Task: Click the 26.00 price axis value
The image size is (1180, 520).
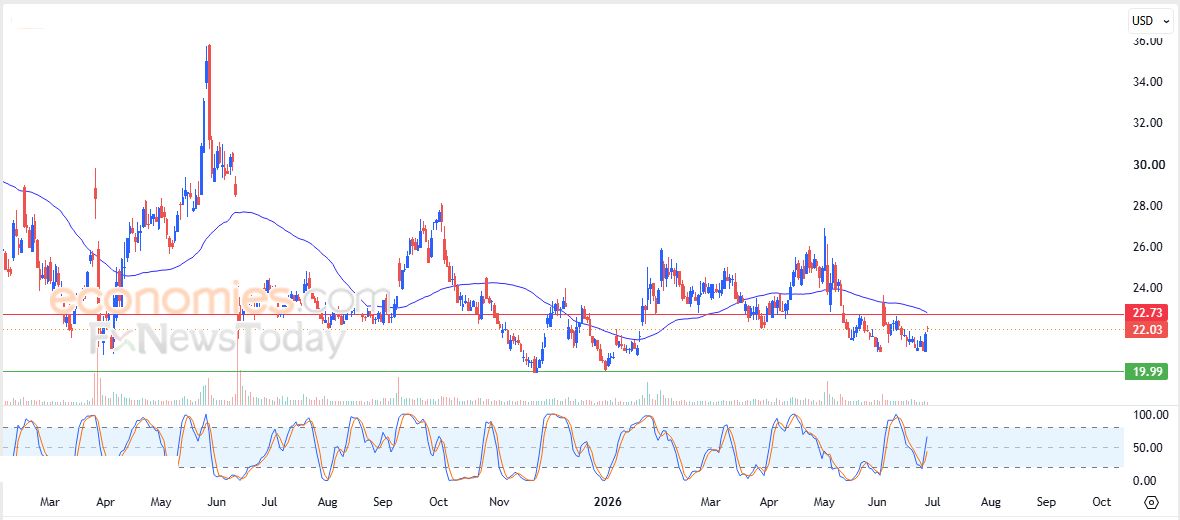Action: [x=1149, y=247]
